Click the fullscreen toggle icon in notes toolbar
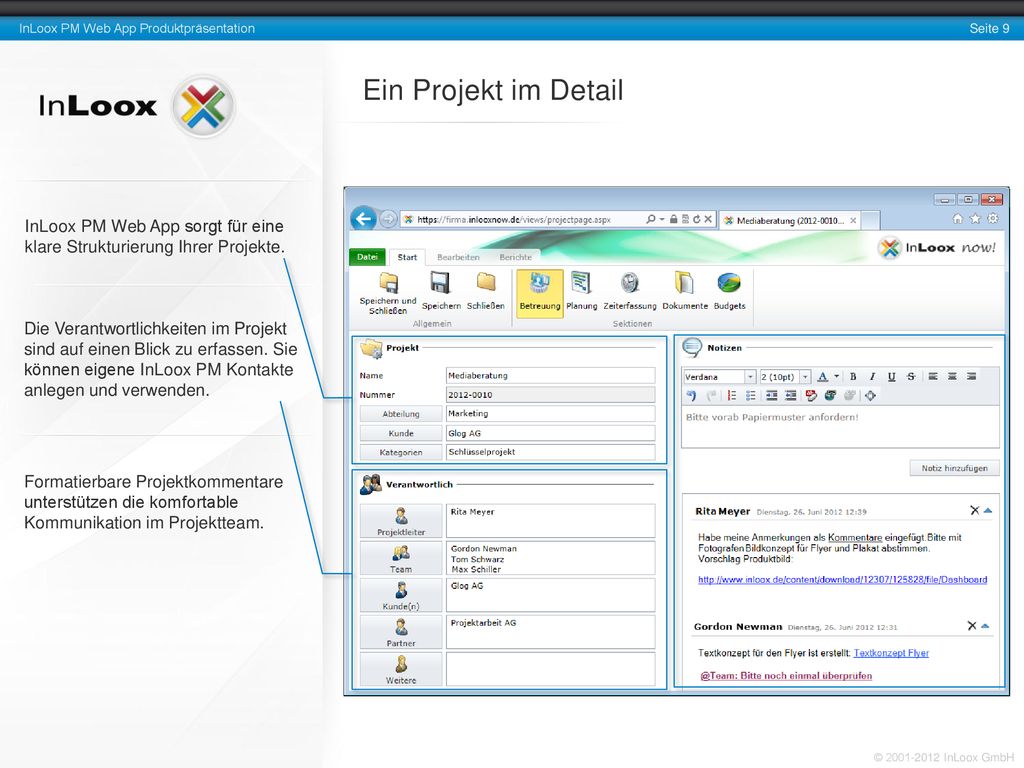Screen dimensions: 1024x768 click(x=871, y=396)
